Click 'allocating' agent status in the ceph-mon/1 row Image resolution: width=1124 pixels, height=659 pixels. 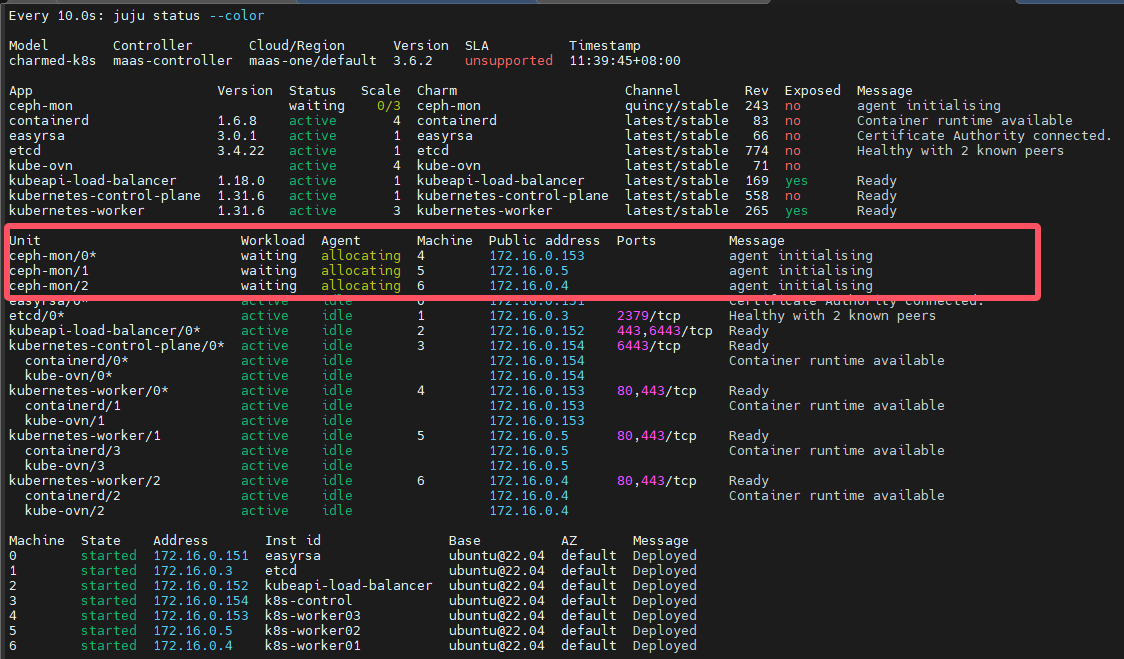point(361,271)
